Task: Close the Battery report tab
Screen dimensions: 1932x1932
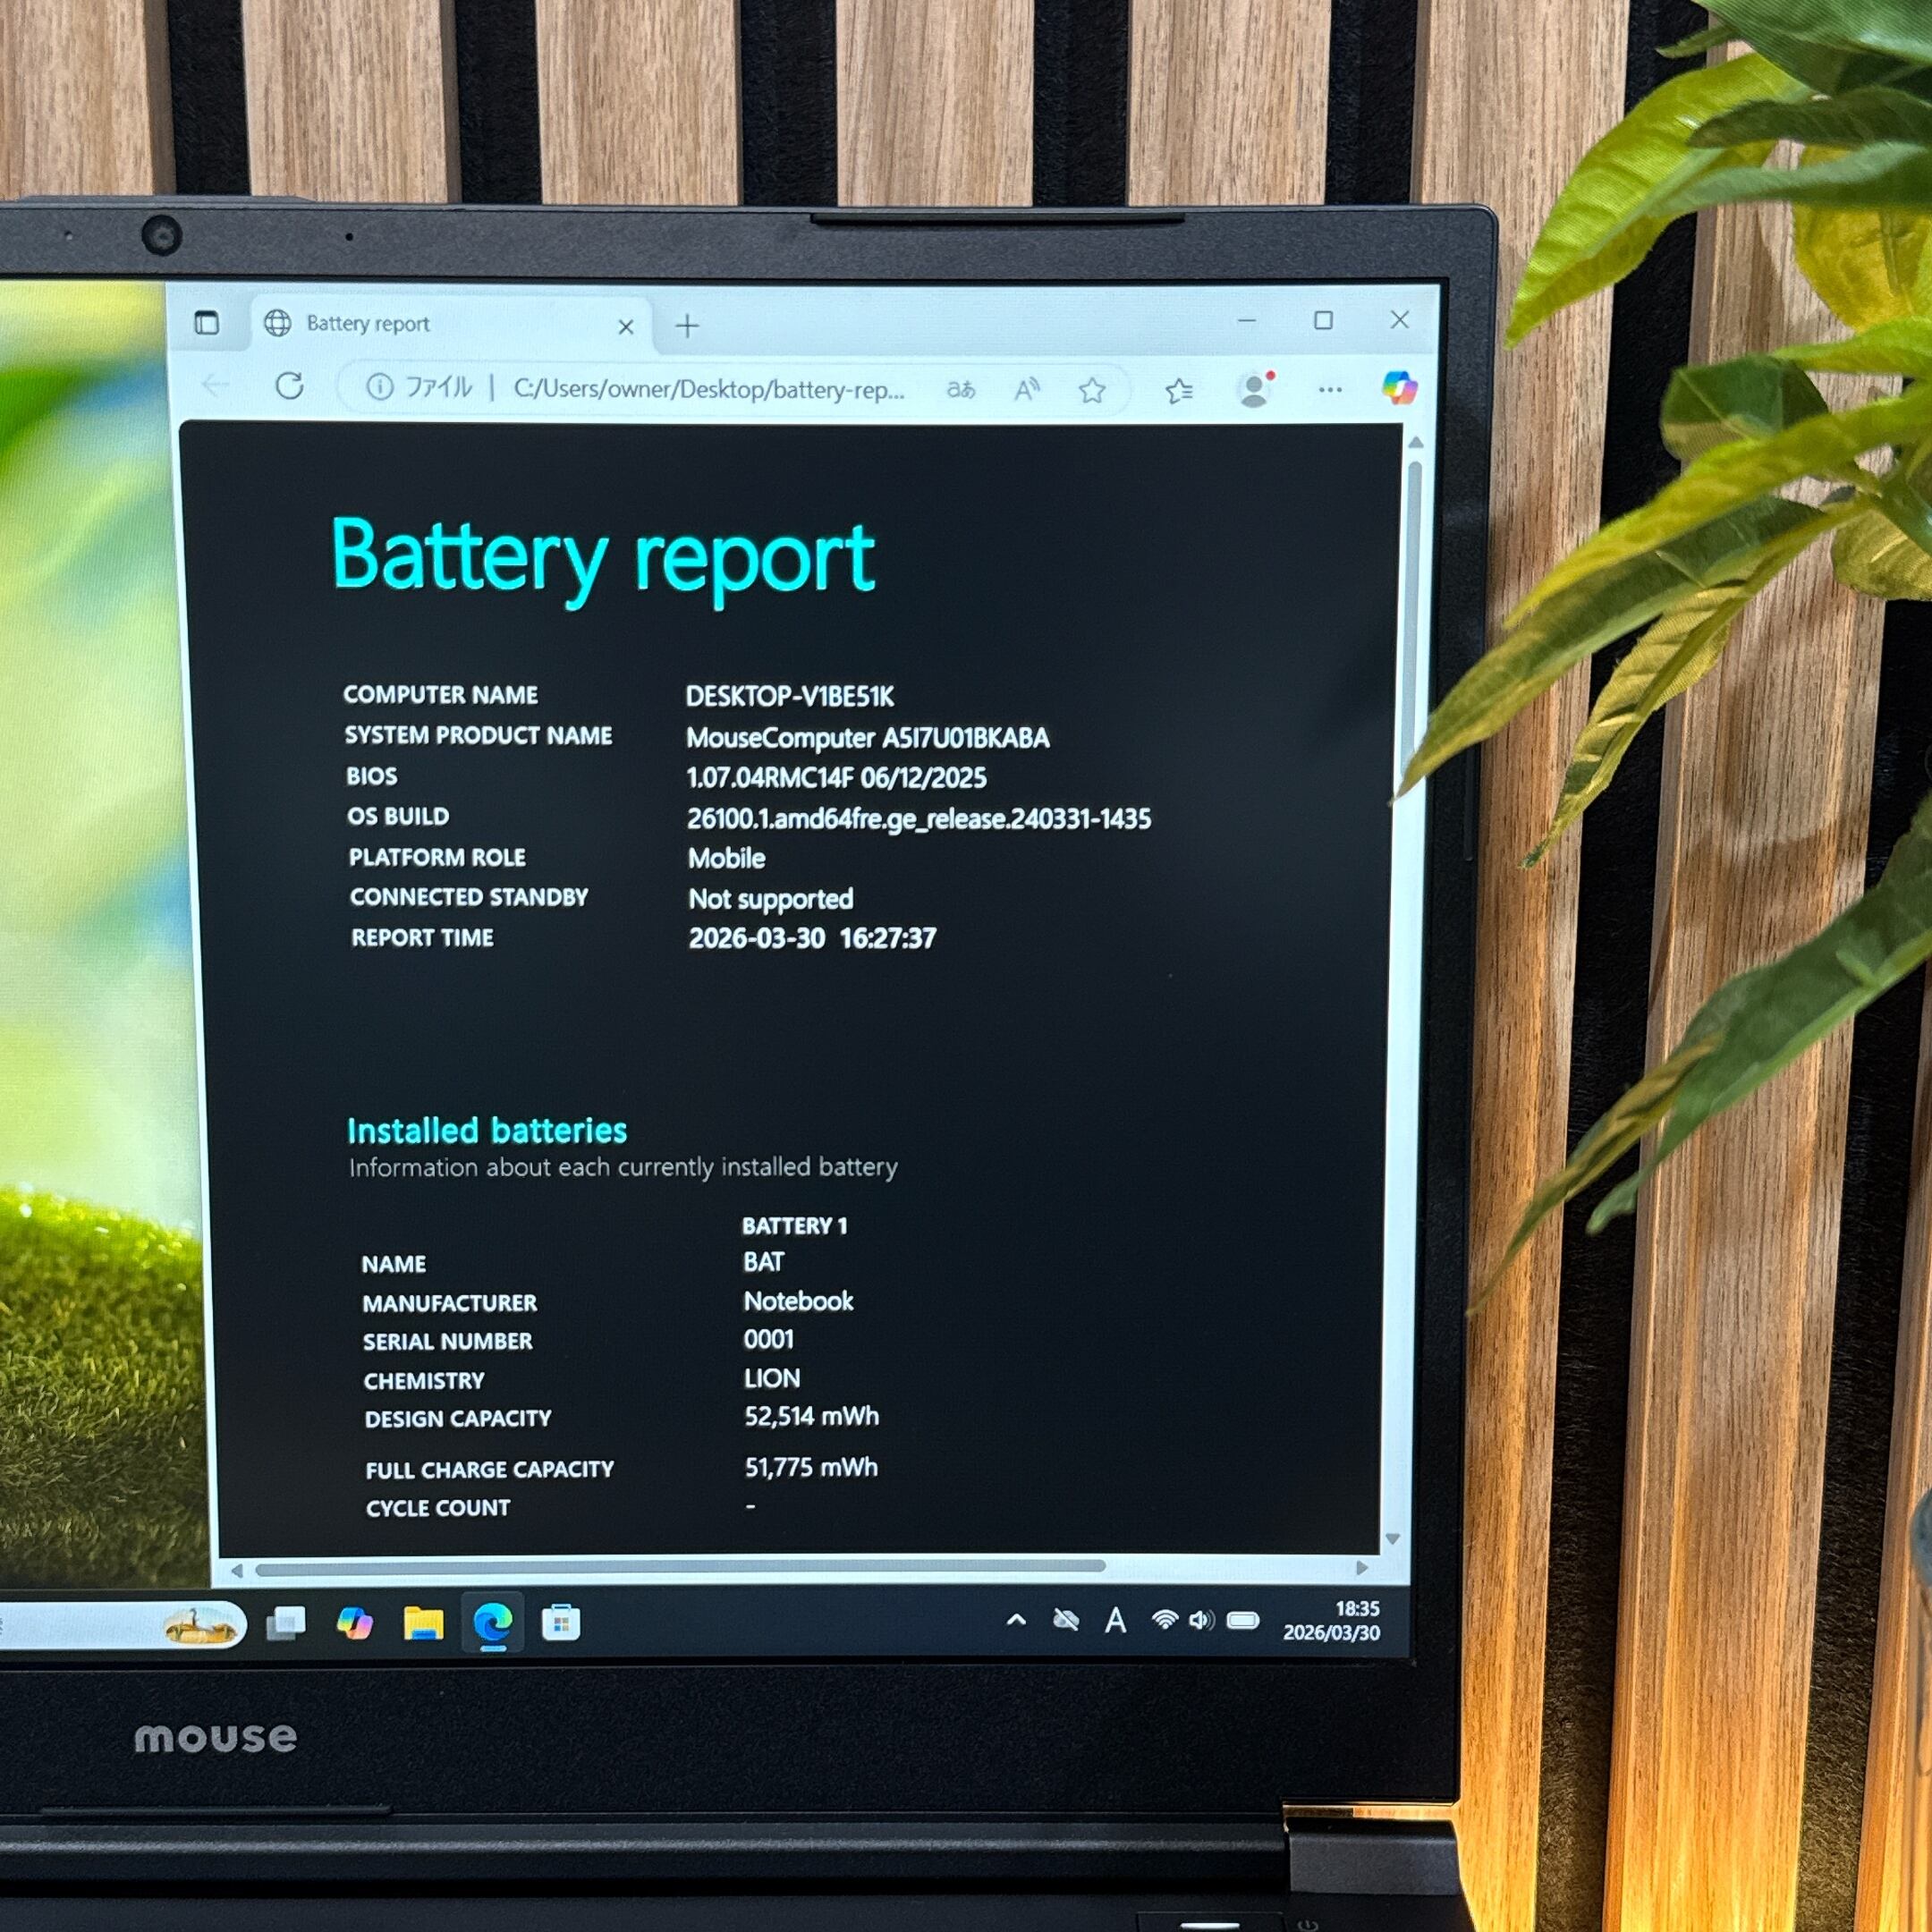Action: [626, 327]
